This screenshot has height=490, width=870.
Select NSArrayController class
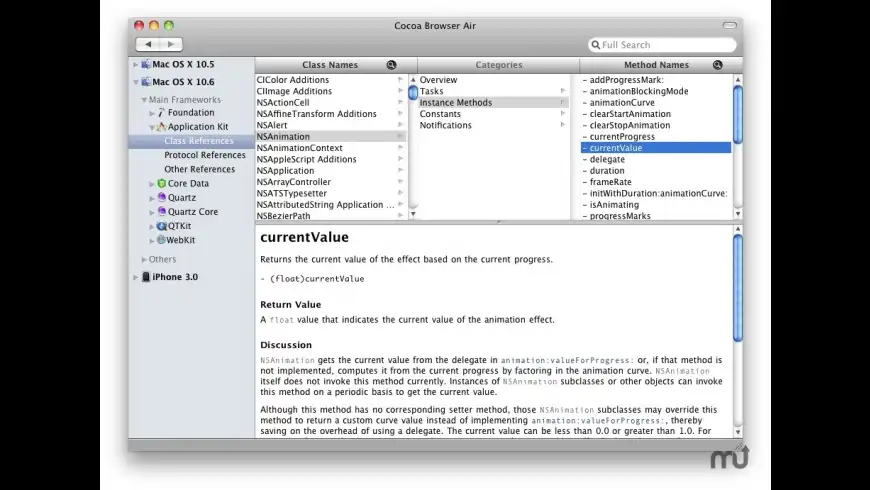point(294,182)
